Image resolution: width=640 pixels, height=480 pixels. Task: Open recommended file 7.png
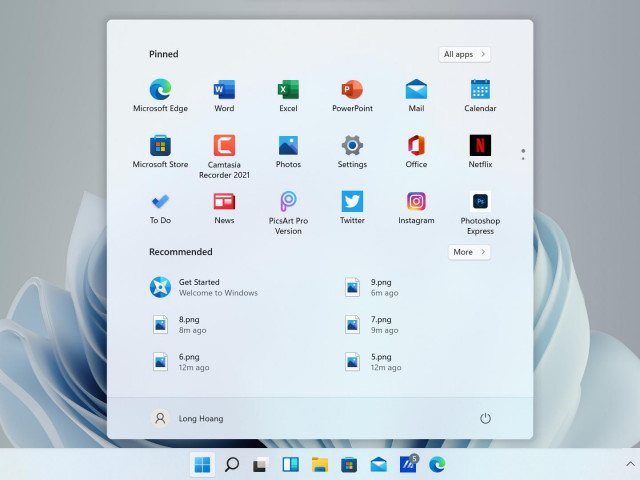(x=371, y=325)
